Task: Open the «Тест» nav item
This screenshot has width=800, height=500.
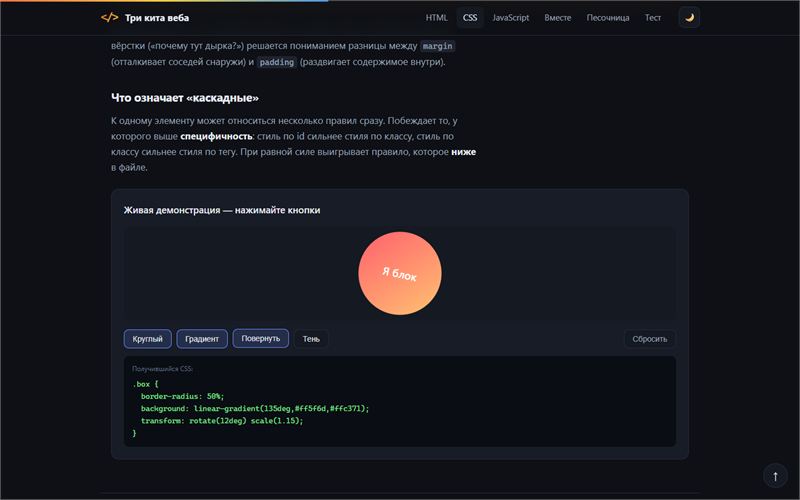Action: pyautogui.click(x=653, y=17)
